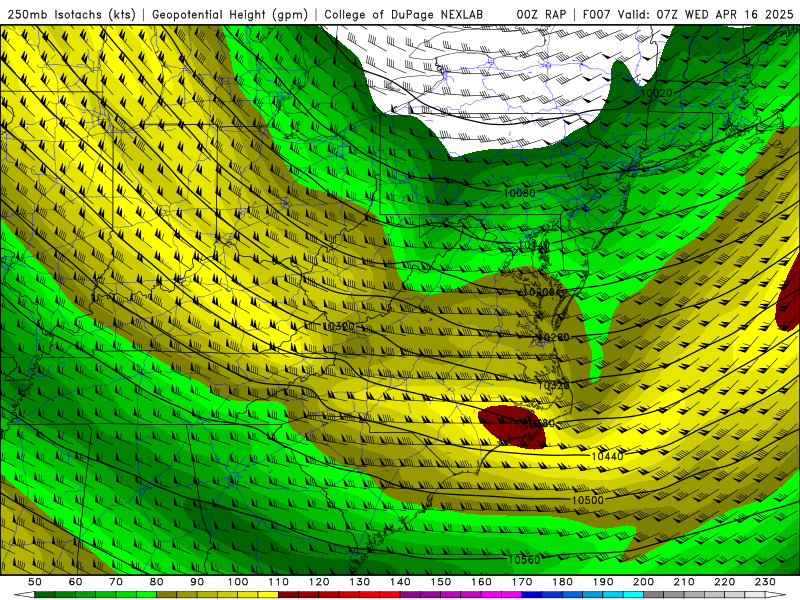Viewport: 800px width, 600px height.
Task: Click the 160 value on the color scale
Action: pyautogui.click(x=482, y=582)
